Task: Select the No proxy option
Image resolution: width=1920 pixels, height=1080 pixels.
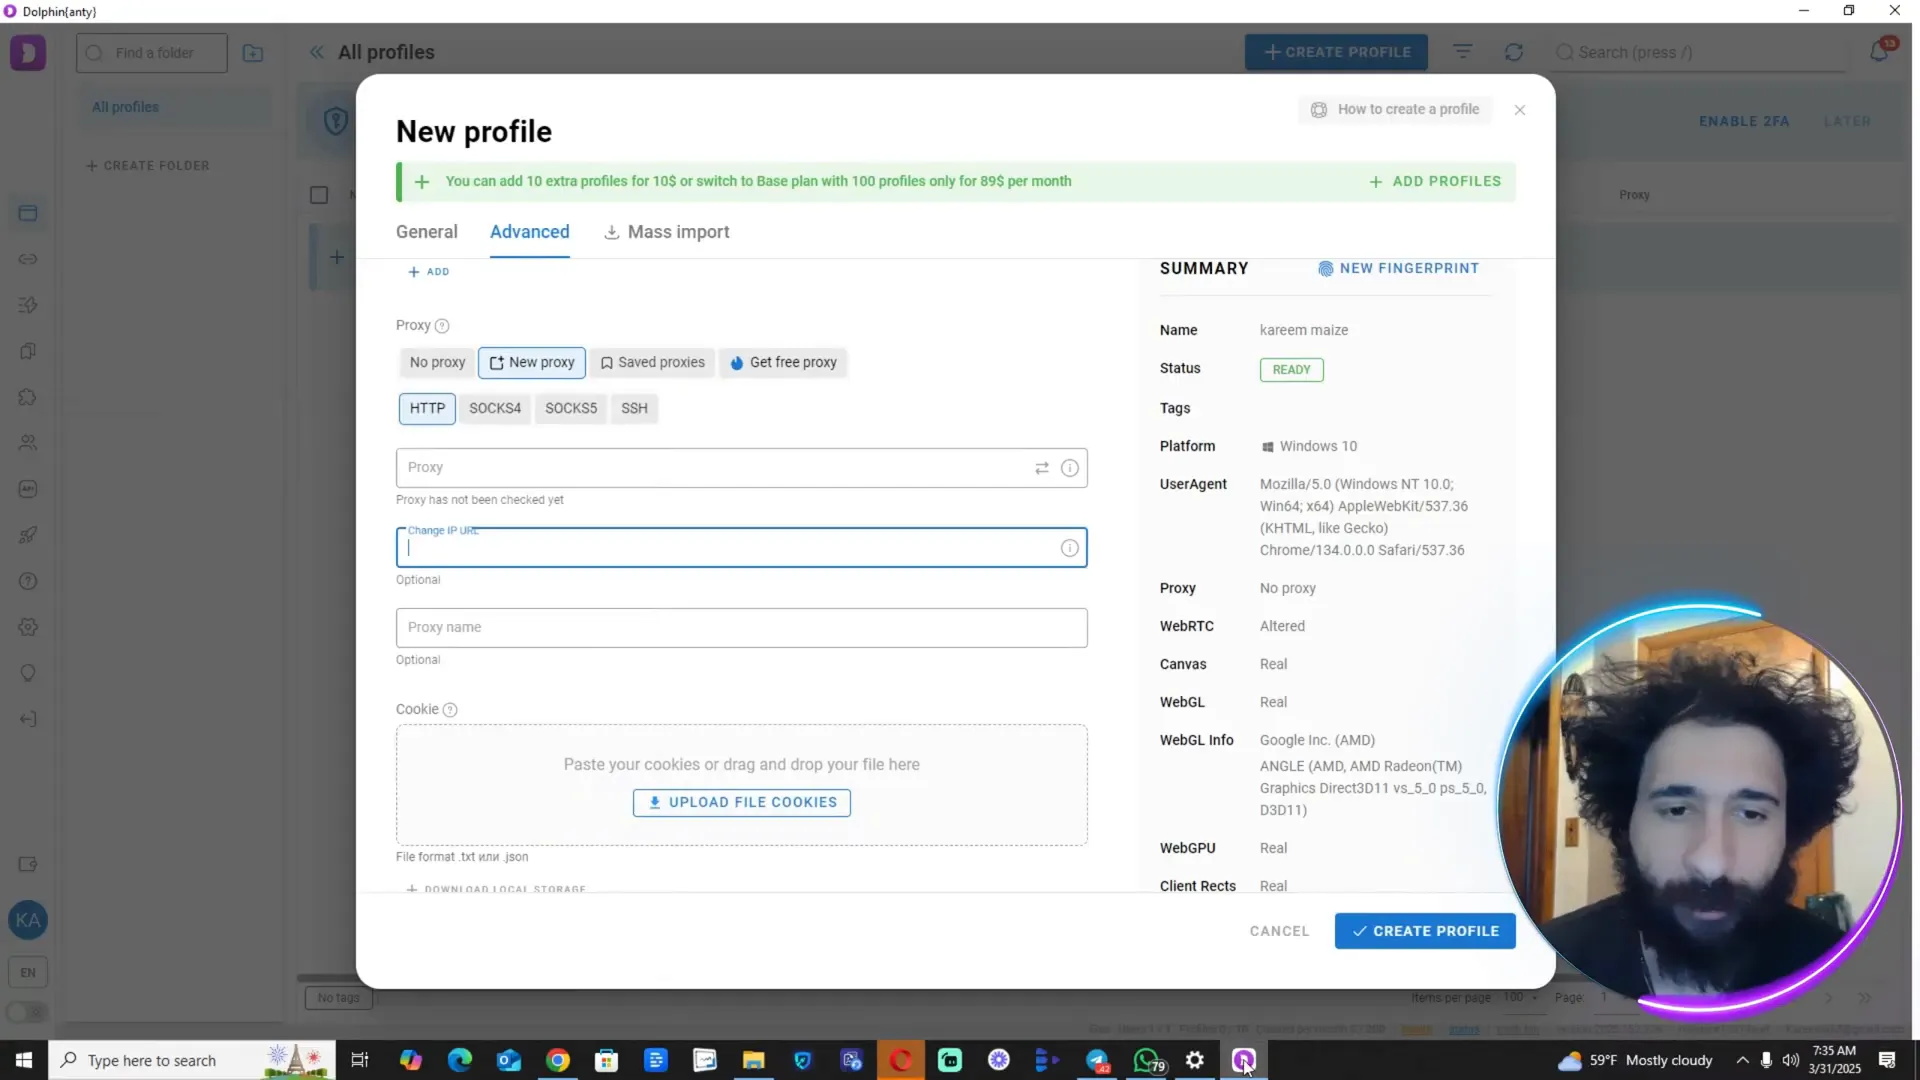Action: [x=437, y=362]
